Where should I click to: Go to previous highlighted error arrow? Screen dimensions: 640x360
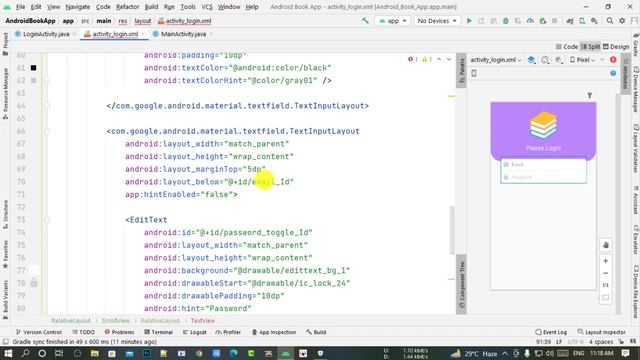pos(439,60)
